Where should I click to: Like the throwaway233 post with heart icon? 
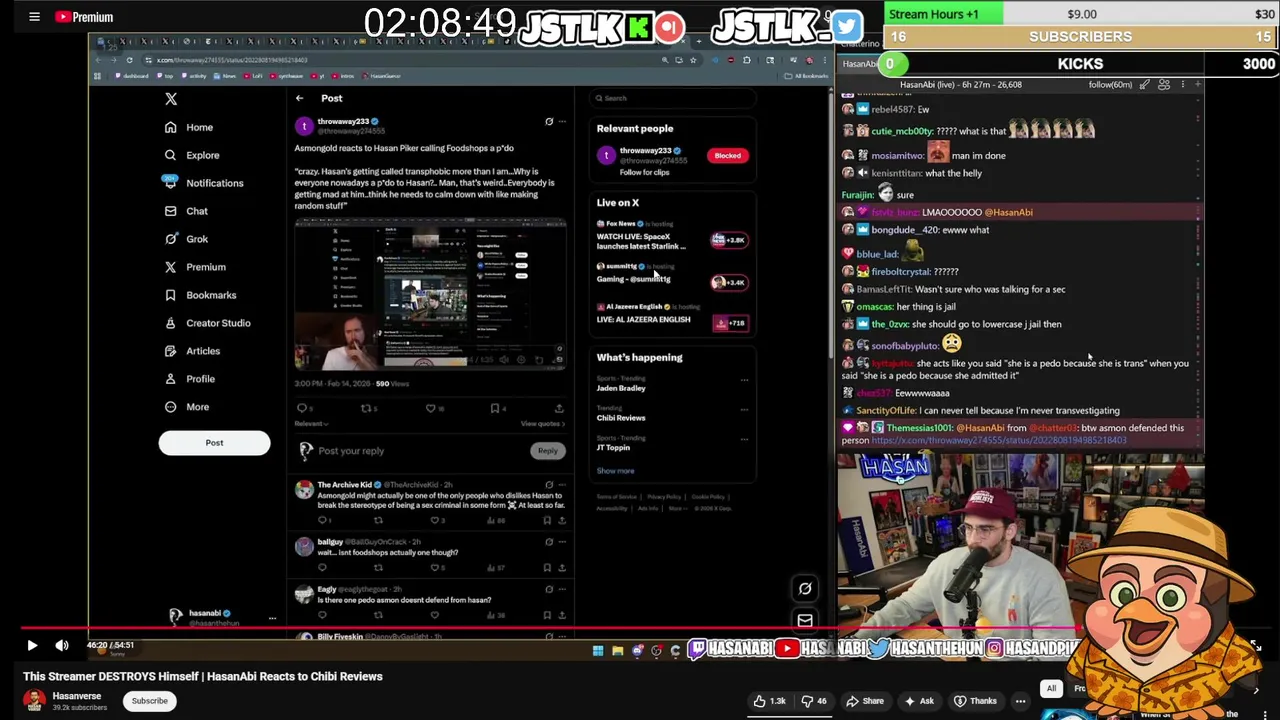click(433, 408)
